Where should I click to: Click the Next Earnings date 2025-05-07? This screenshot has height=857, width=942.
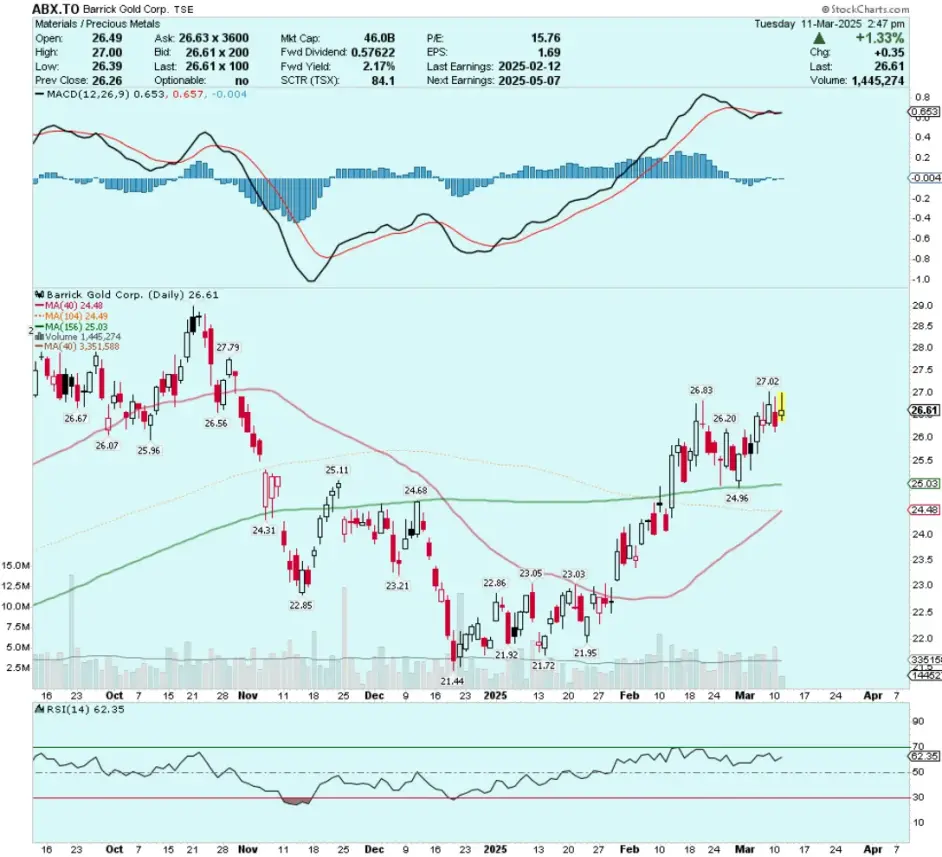point(529,80)
